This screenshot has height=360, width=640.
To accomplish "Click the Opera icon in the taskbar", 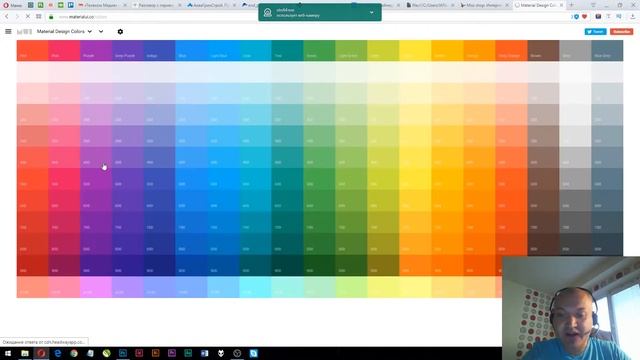I will 41,353.
